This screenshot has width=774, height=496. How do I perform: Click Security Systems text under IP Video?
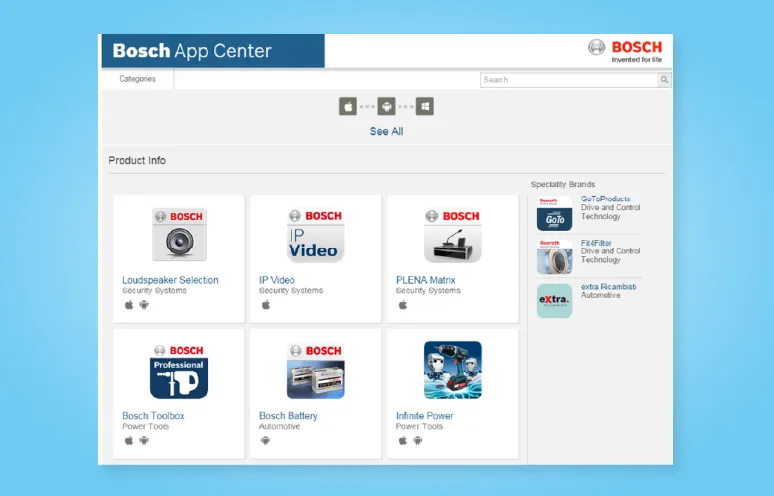[x=291, y=291]
